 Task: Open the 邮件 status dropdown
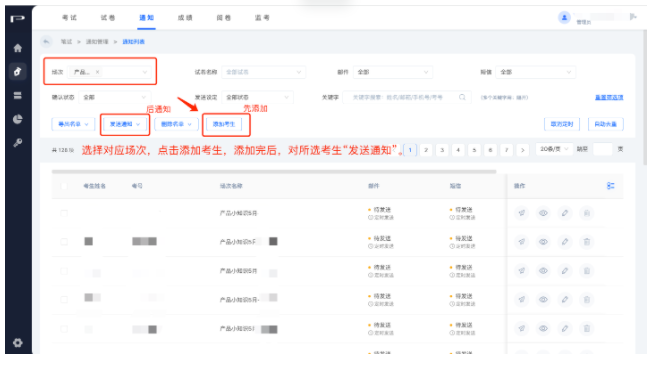pos(393,72)
